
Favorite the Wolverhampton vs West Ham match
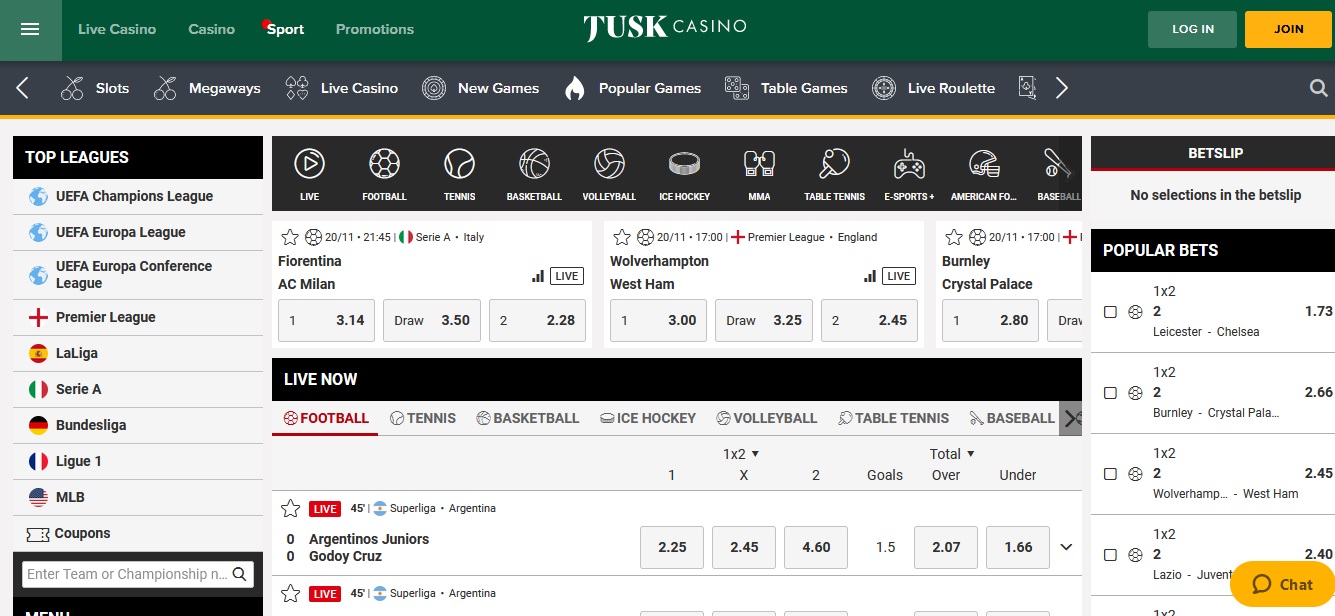(x=622, y=237)
